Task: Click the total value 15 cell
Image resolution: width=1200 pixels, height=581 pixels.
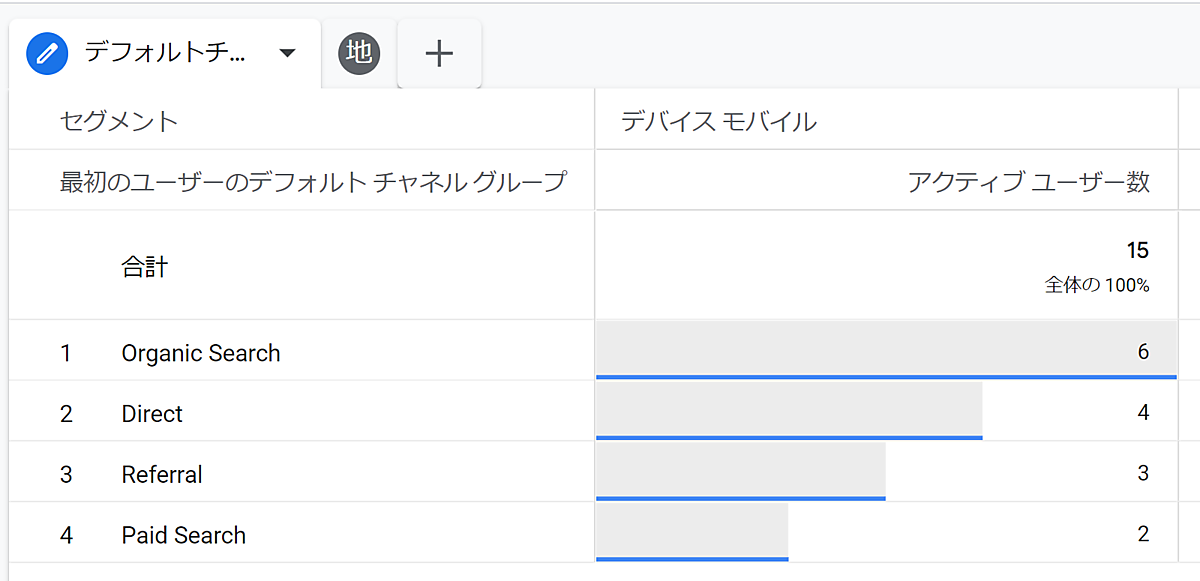Action: pos(1136,250)
